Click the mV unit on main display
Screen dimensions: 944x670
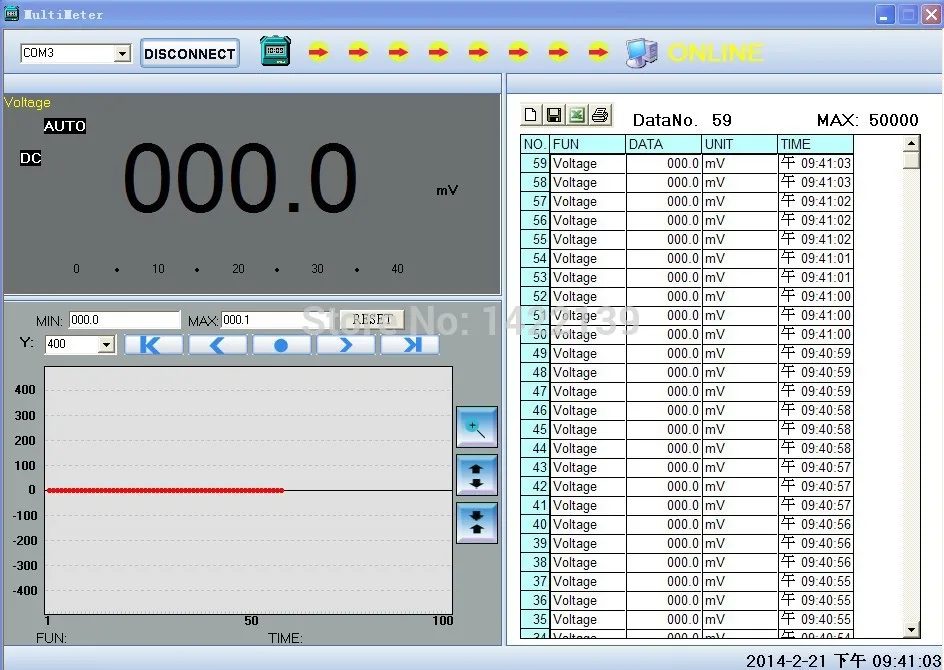(x=447, y=190)
